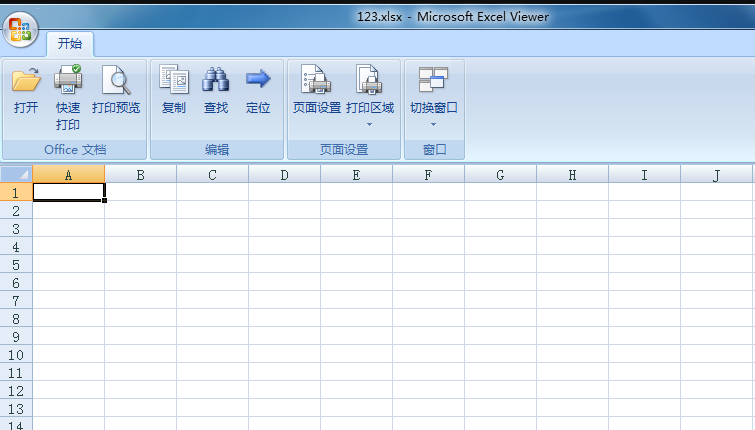Select row header 10
Screen dimensions: 755x430
pyautogui.click(x=15, y=354)
